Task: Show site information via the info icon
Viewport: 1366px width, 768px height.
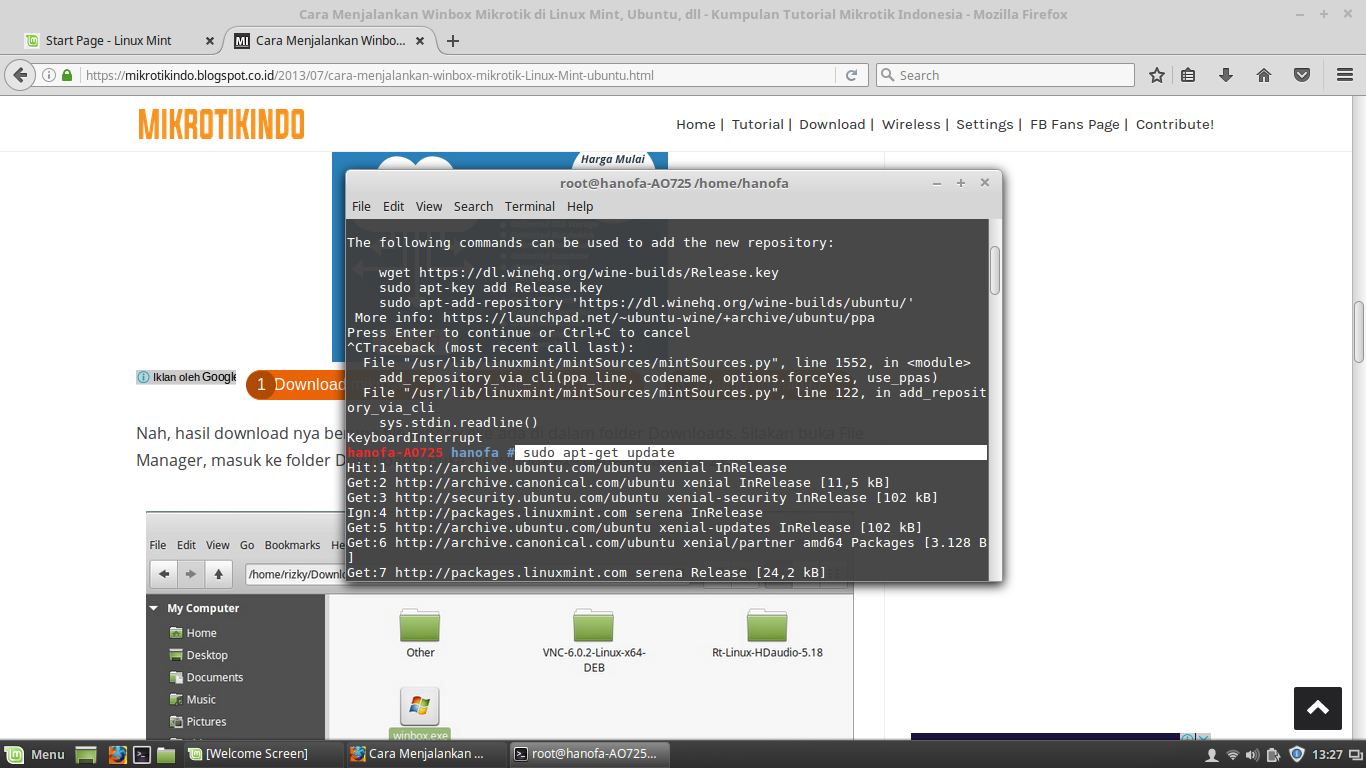Action: [48, 75]
